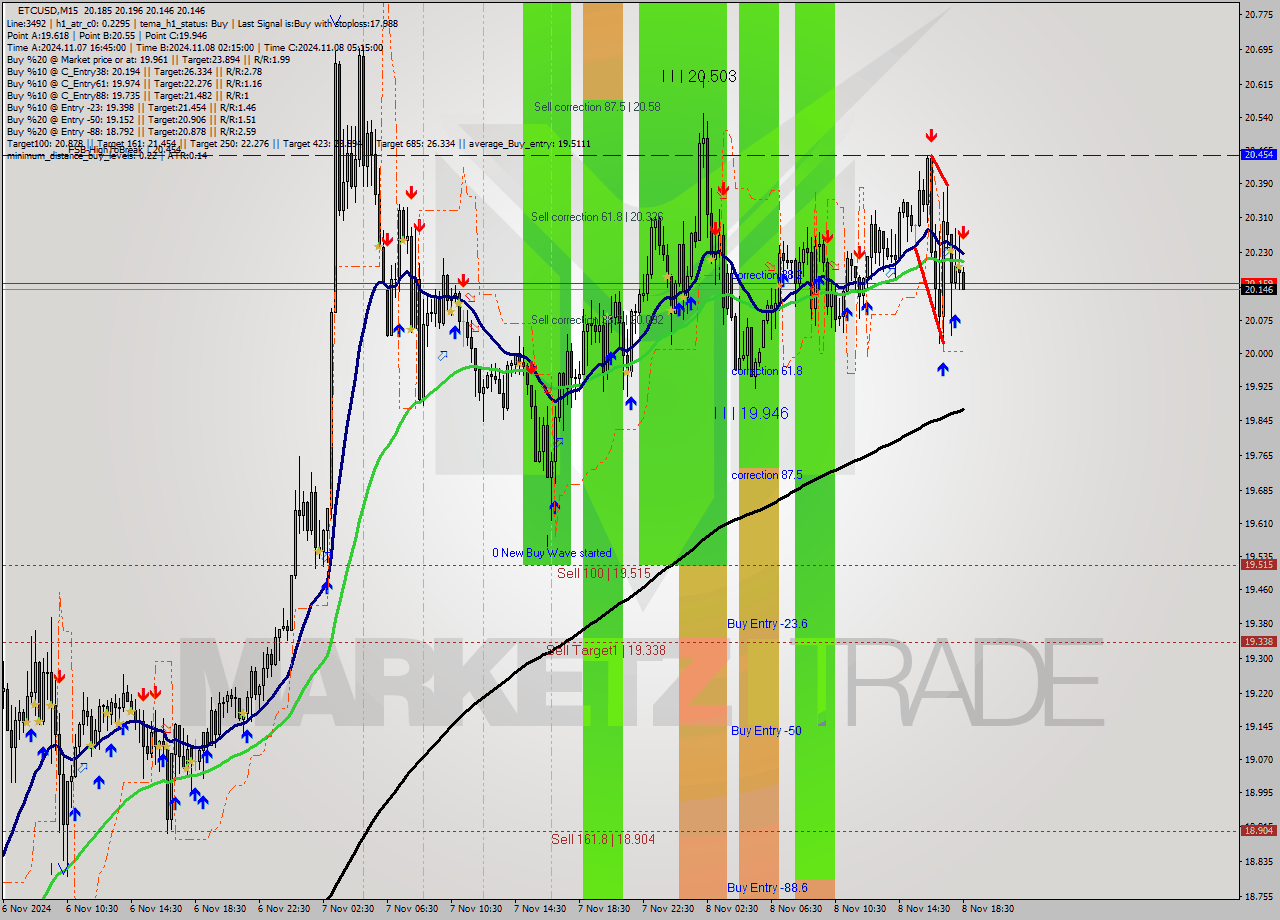Click the 'Buy Entry -23.6' label

click(767, 624)
